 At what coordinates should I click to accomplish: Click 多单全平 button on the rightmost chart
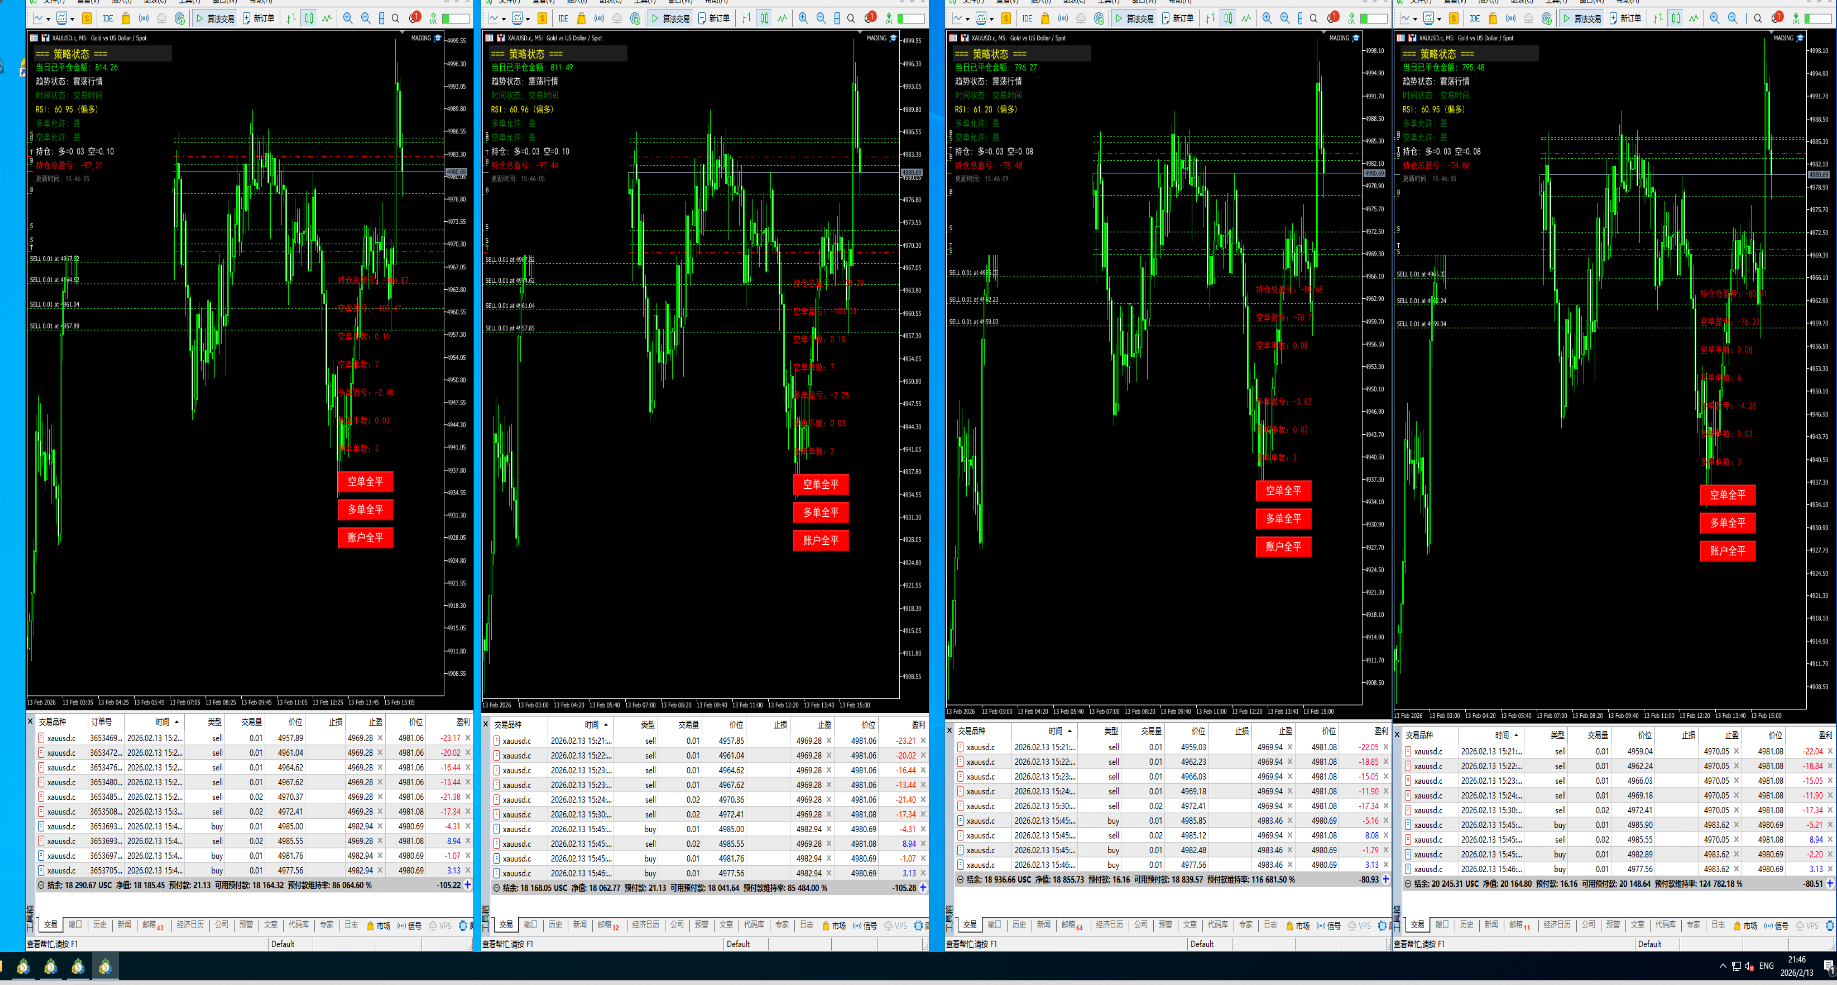tap(1727, 523)
